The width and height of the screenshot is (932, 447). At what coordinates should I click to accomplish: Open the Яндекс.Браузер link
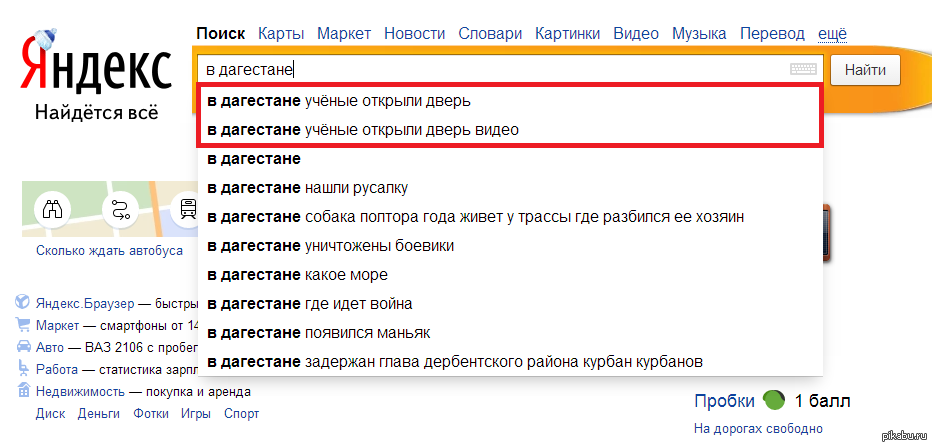85,303
